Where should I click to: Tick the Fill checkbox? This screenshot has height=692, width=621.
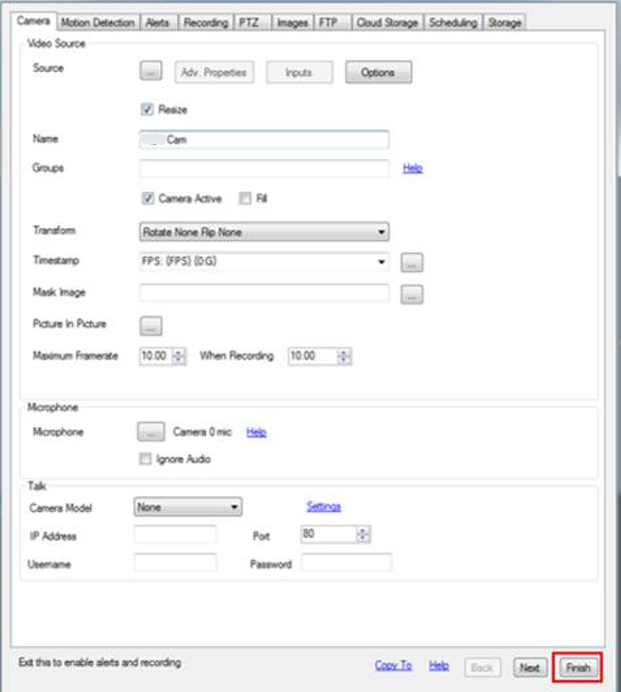point(245,199)
